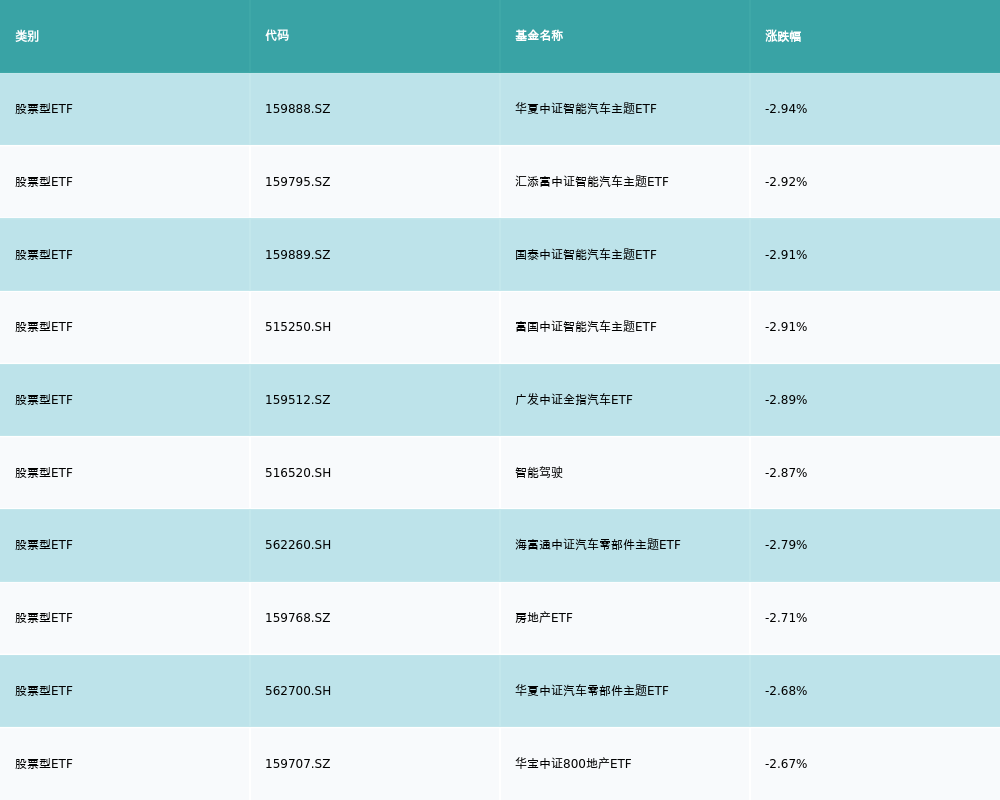The width and height of the screenshot is (1000, 800).
Task: Select code cell 562260.SH
Action: [x=298, y=545]
